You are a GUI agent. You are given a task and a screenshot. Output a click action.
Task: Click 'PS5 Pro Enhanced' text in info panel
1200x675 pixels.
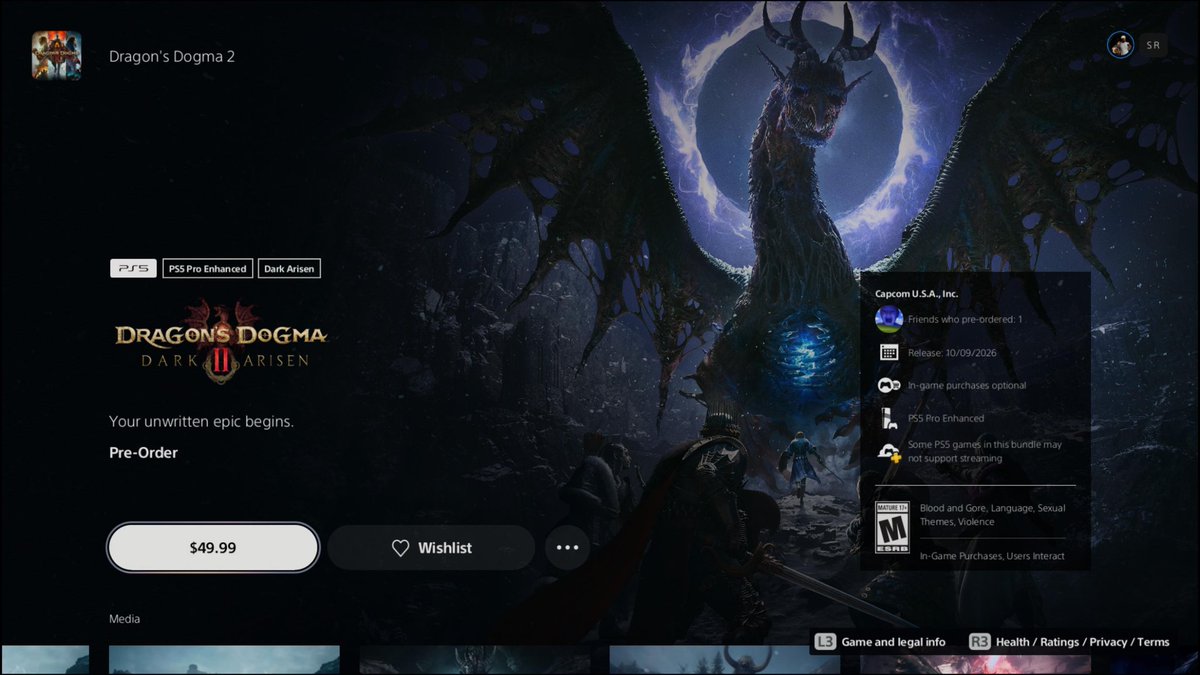click(946, 419)
